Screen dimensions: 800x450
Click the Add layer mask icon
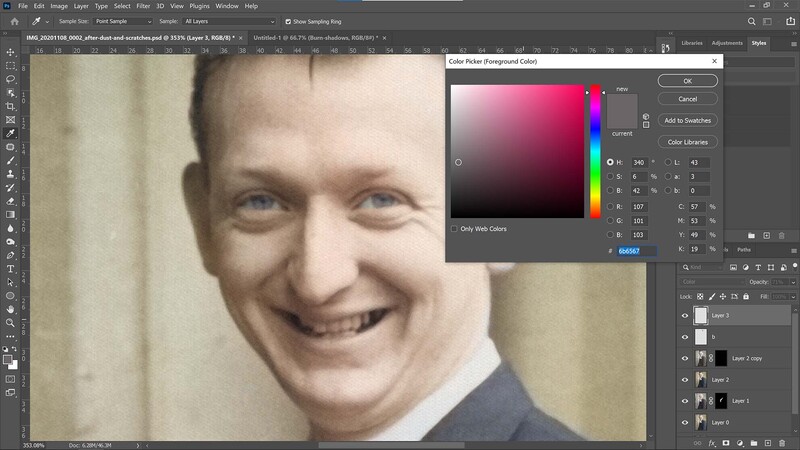(726, 443)
